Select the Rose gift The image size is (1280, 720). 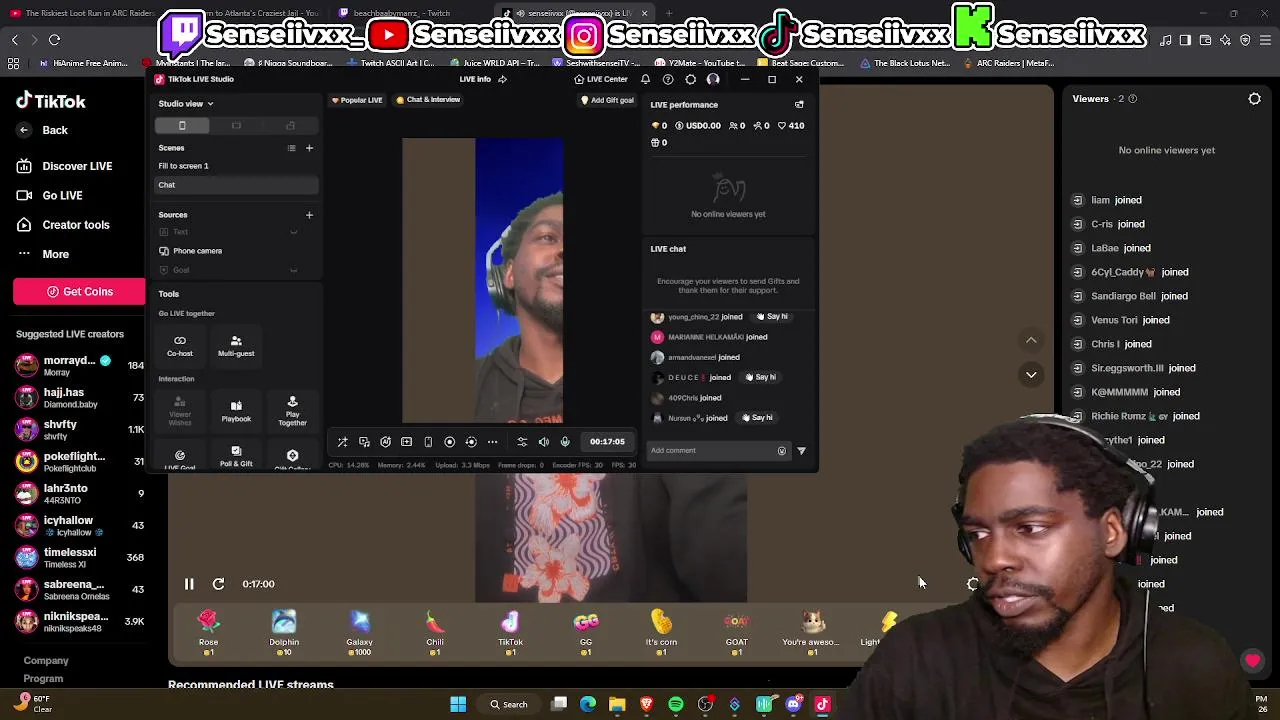[x=208, y=632]
